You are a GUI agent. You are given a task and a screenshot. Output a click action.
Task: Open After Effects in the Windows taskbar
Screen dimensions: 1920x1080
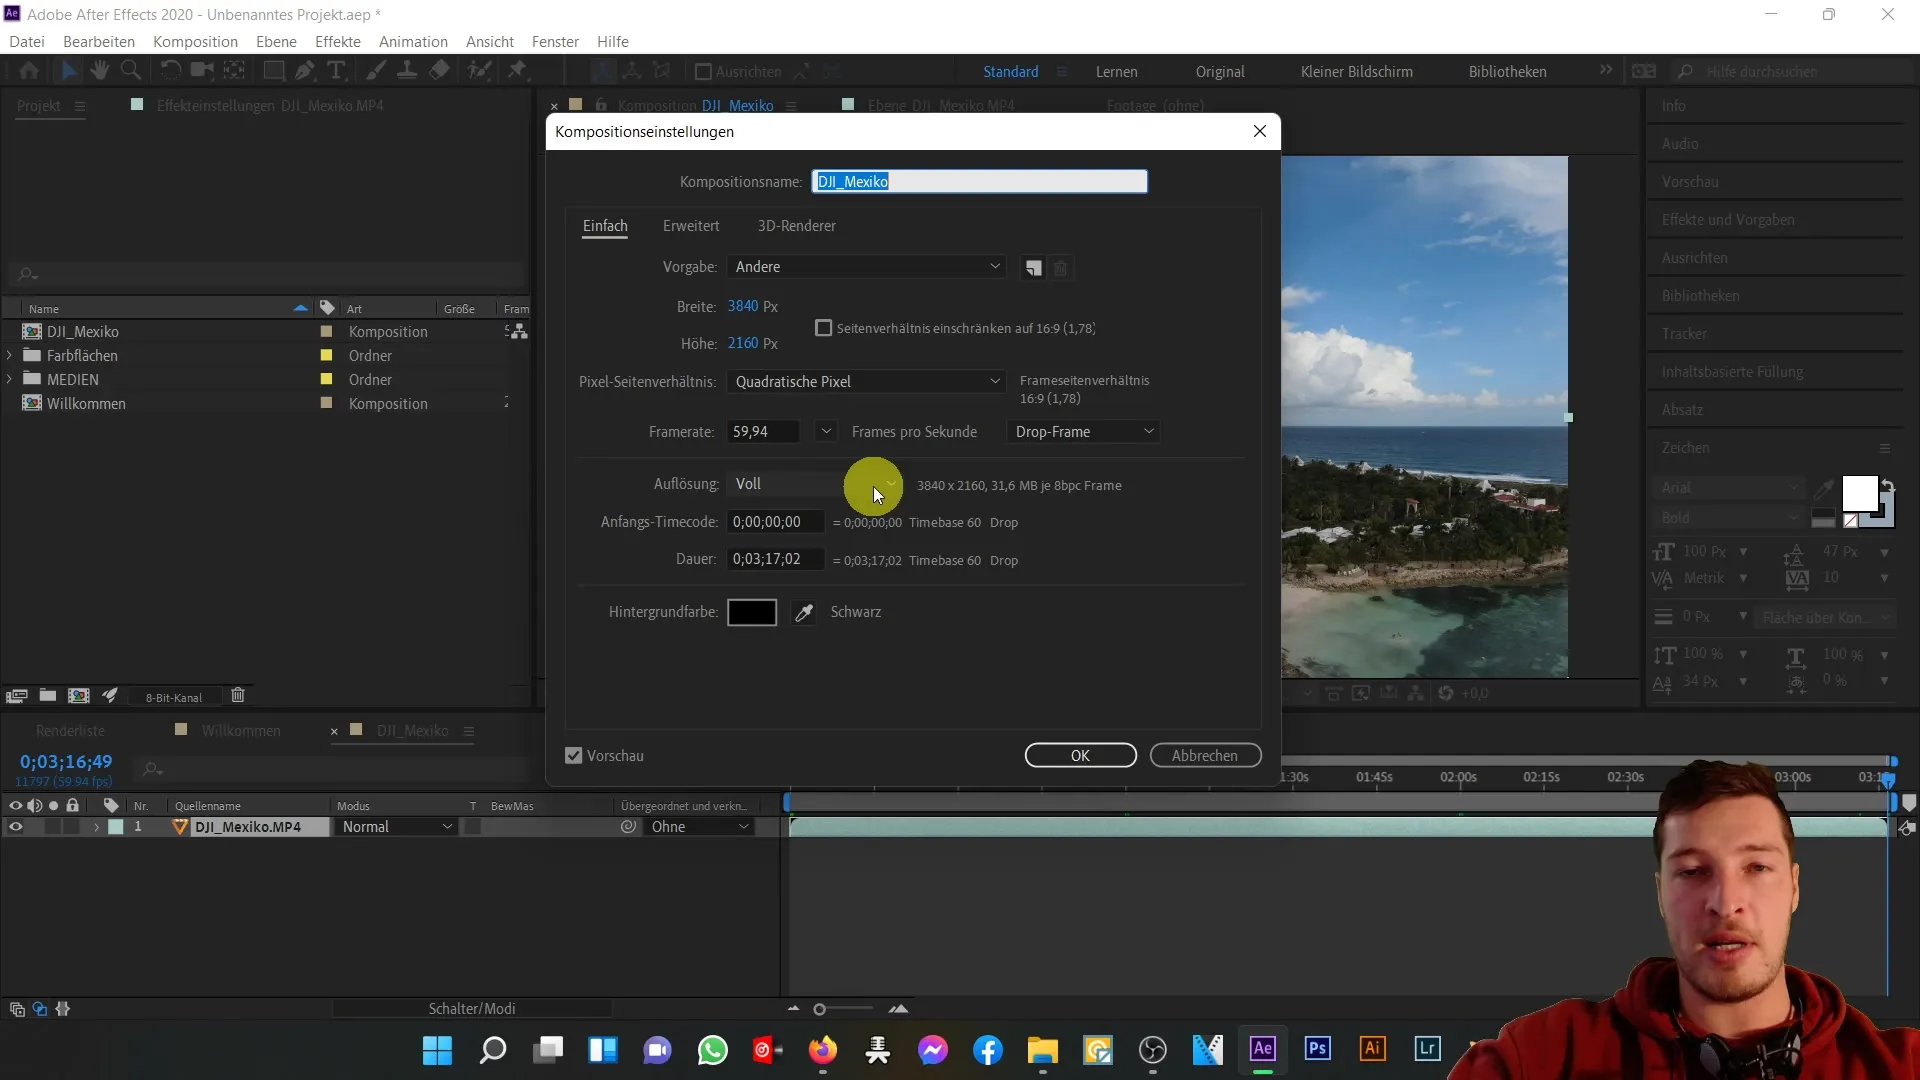[x=1263, y=1049]
